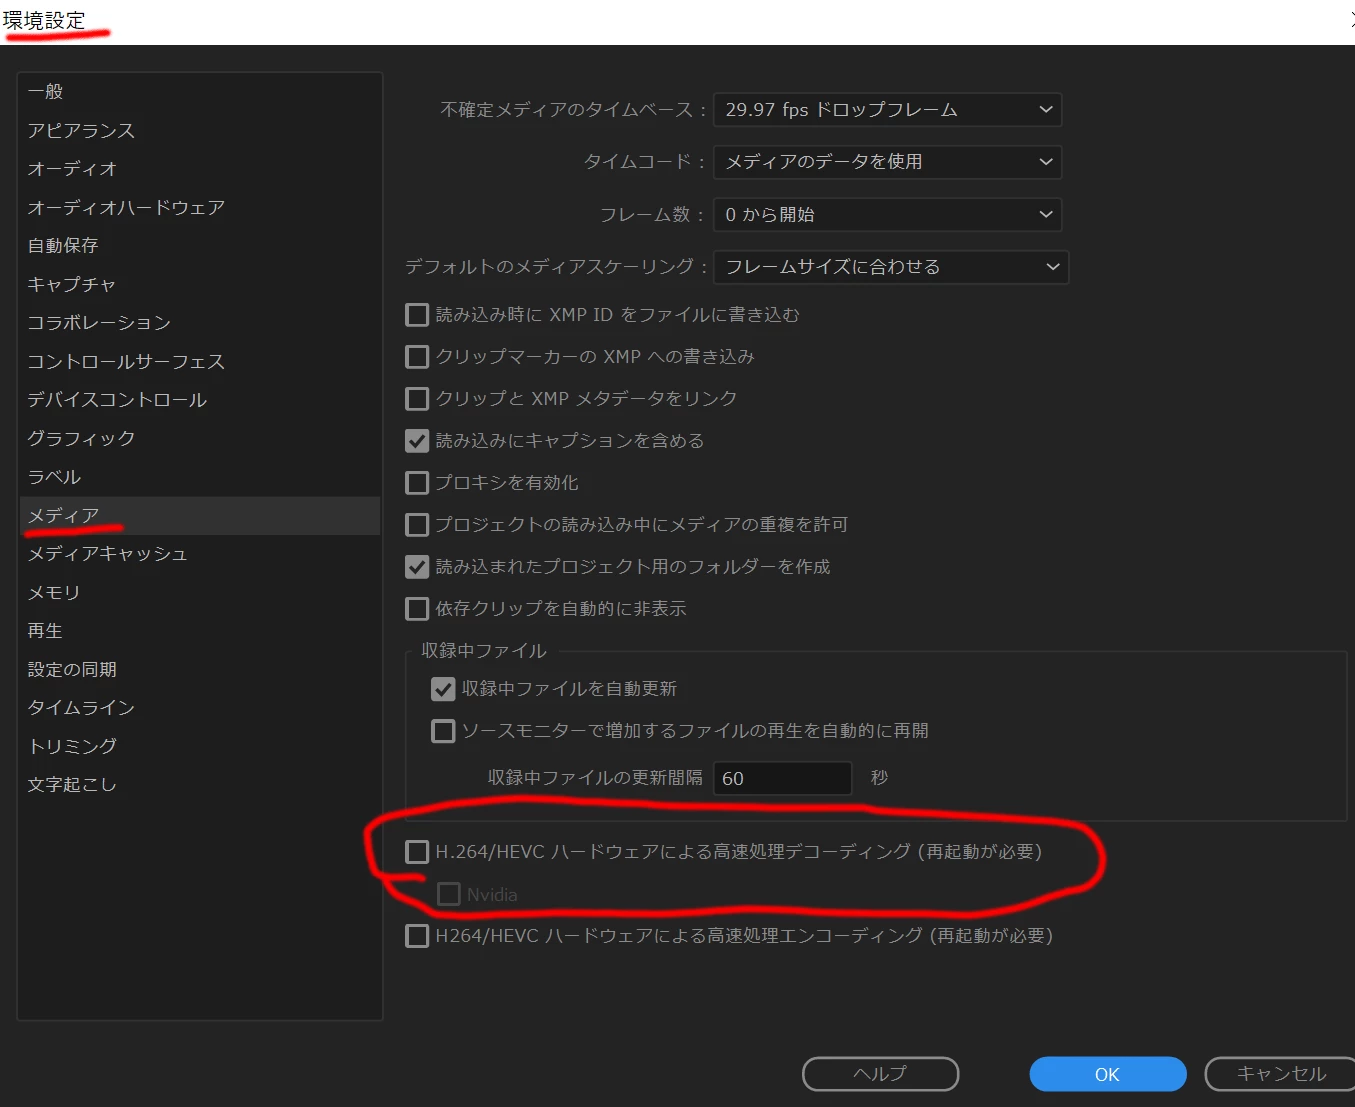This screenshot has width=1355, height=1107.
Task: Select 自動保存 in the sidebar
Action: pyautogui.click(x=200, y=246)
